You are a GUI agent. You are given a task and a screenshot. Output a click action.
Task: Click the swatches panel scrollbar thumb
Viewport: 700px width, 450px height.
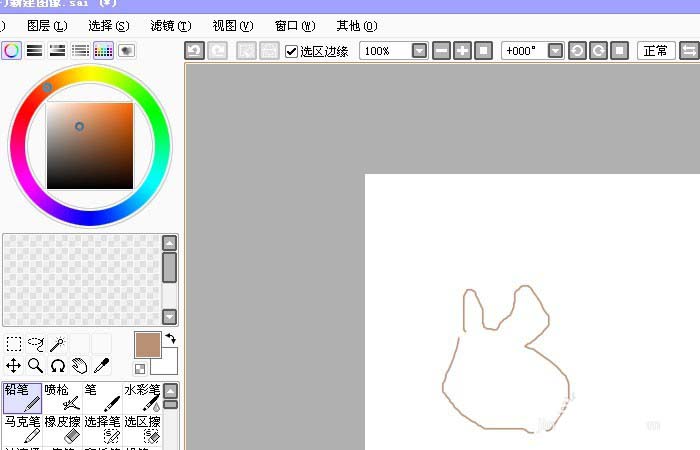click(170, 267)
